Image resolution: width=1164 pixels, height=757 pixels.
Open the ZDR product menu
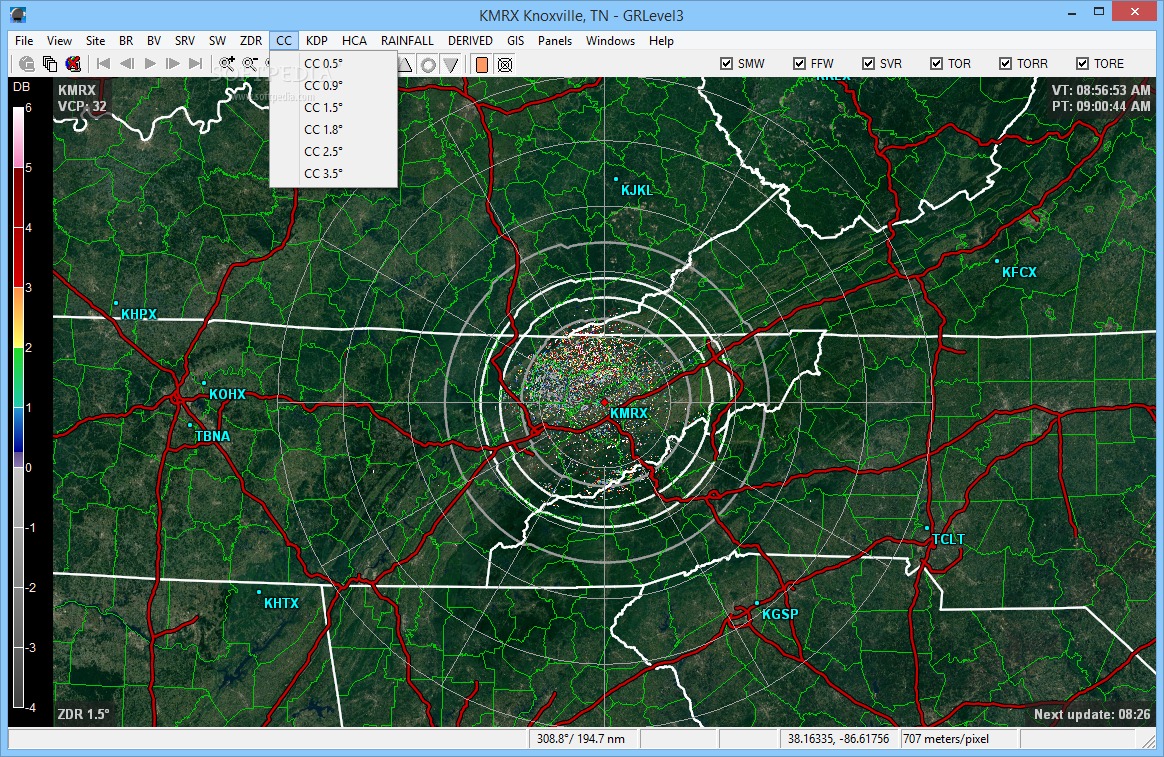(251, 41)
